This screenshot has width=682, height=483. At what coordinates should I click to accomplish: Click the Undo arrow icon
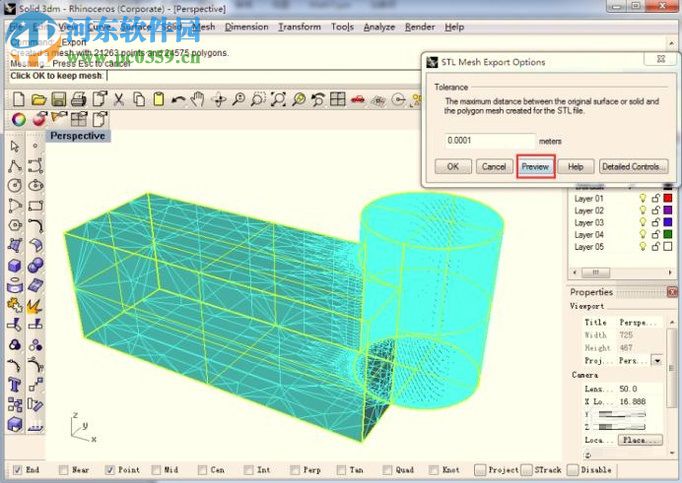click(178, 99)
